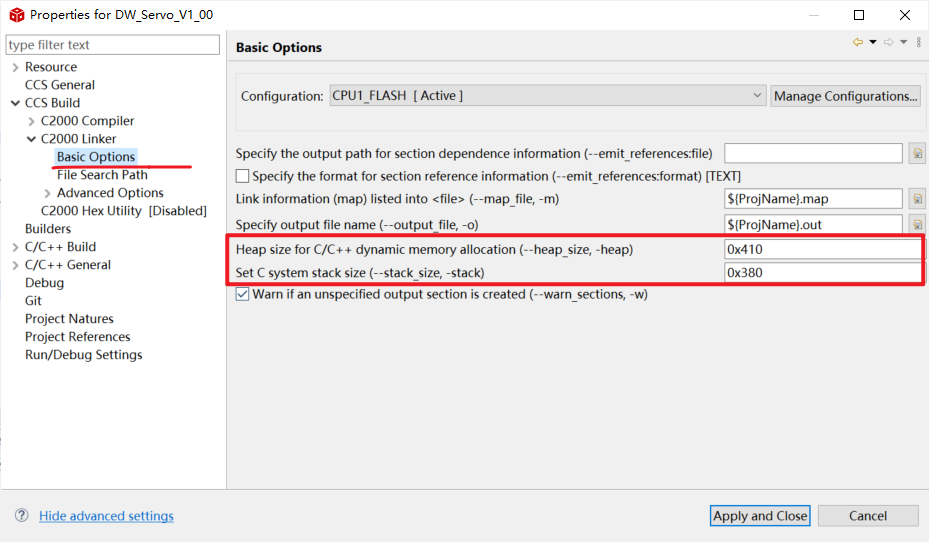Select CCS General in the tree
This screenshot has width=929, height=542.
[x=60, y=85]
